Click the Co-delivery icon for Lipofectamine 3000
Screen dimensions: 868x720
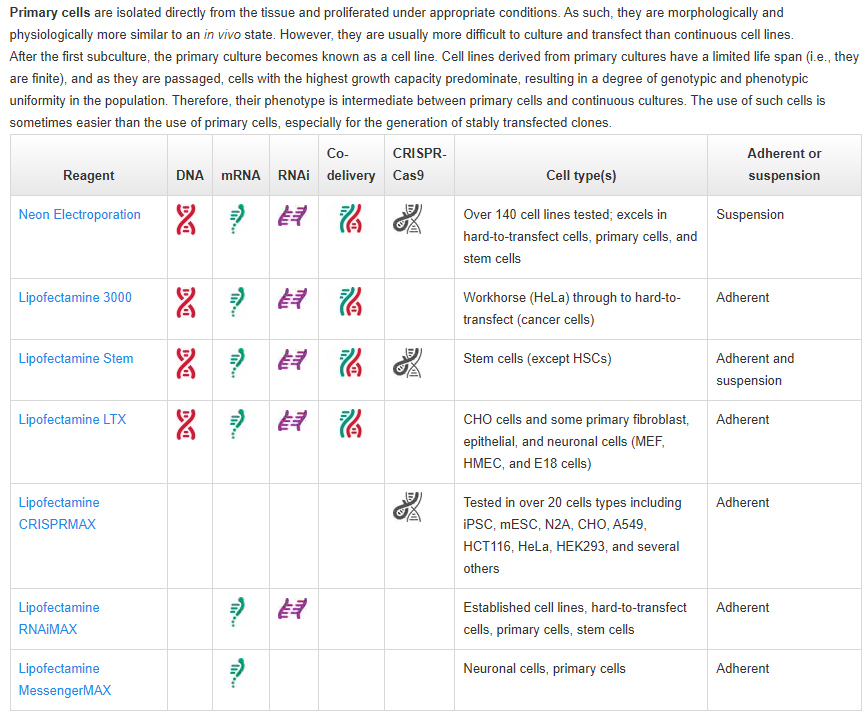[351, 302]
